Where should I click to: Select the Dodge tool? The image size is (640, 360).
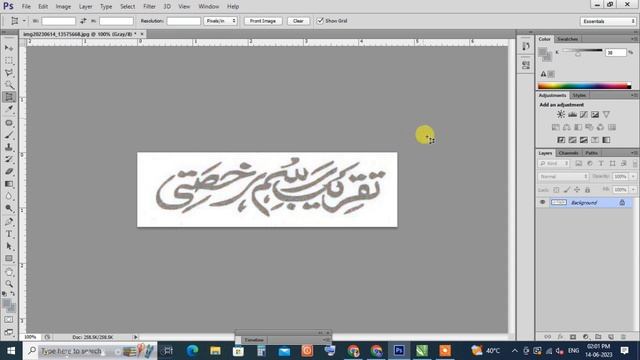click(9, 209)
